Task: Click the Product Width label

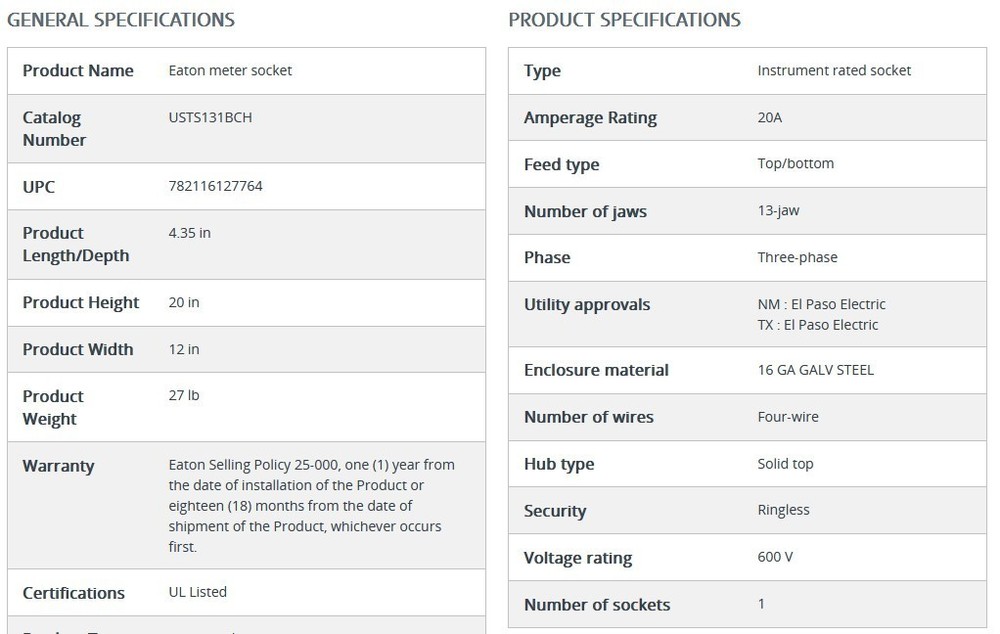Action: 78,349
